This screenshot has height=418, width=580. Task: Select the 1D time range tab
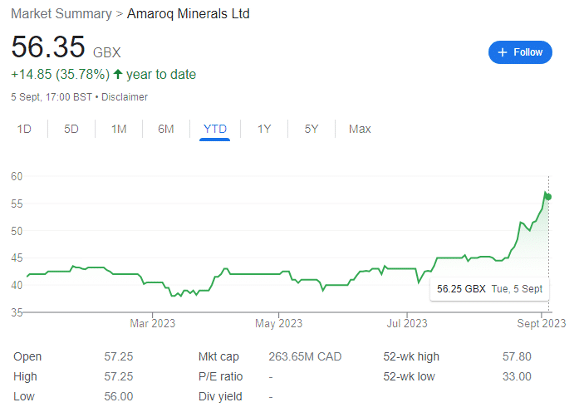pos(24,129)
